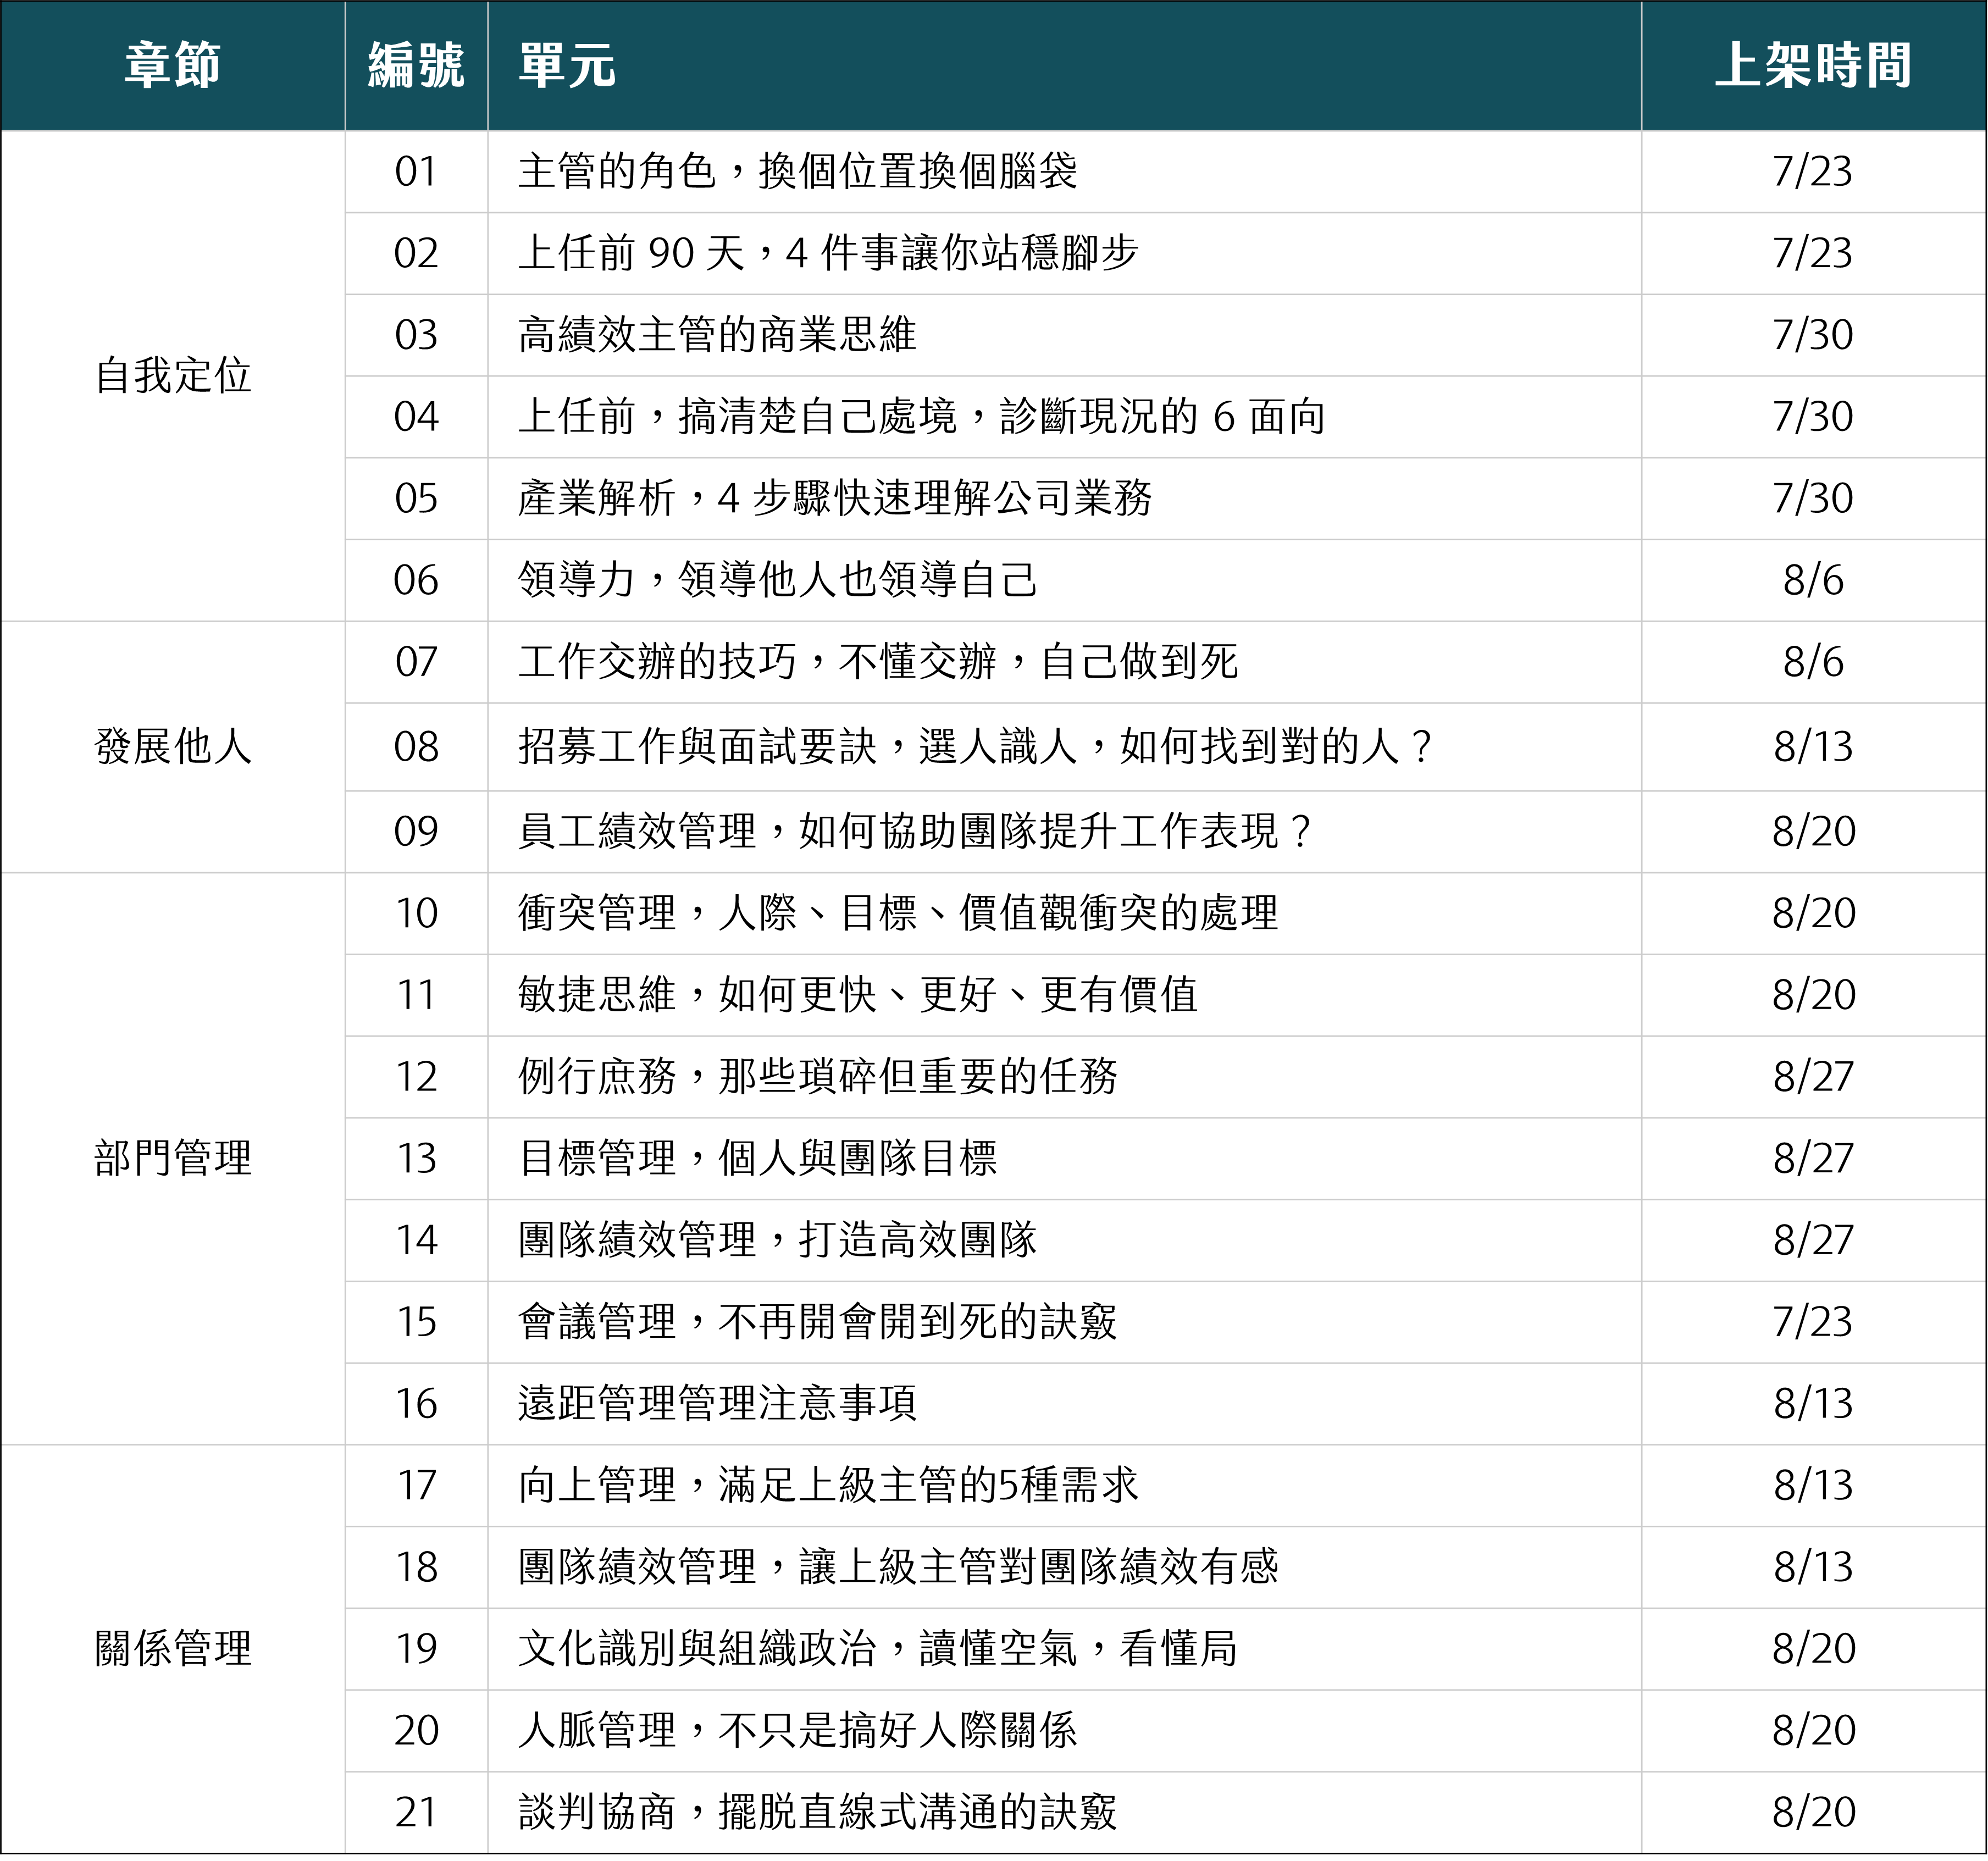Click unit 高績效主管的商業思維
The image size is (1988, 1861).
tap(717, 335)
